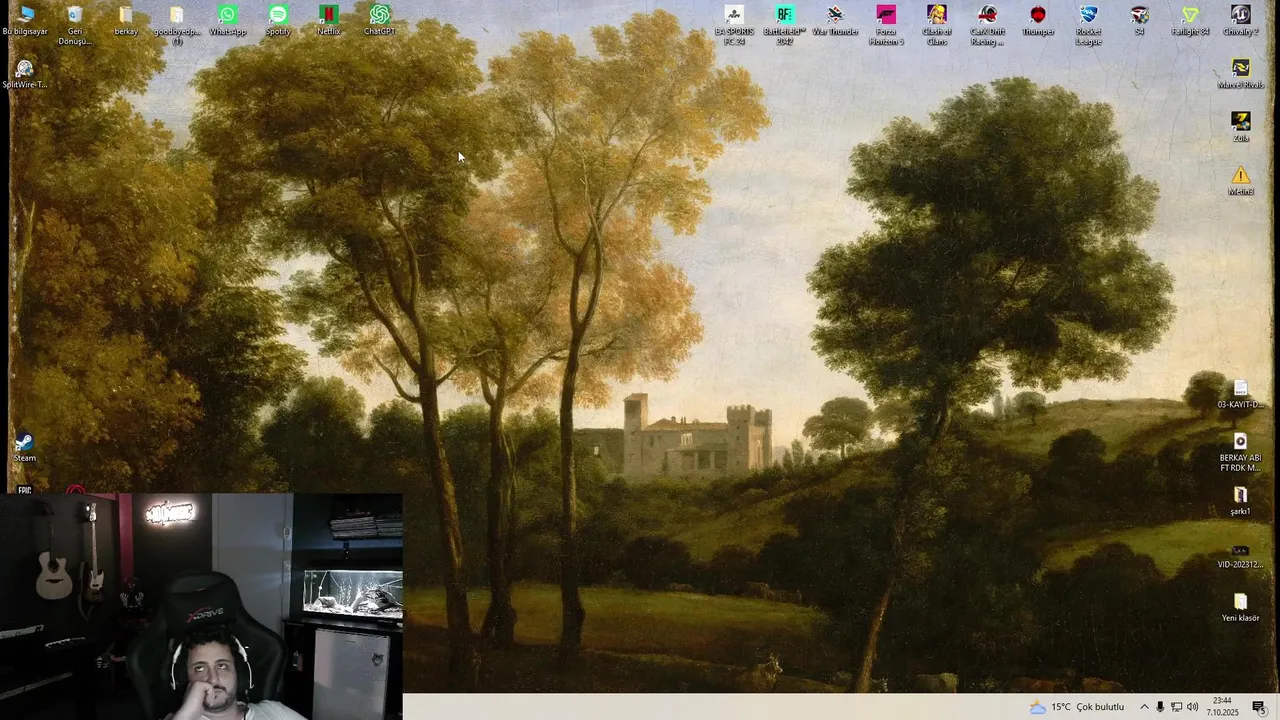Select the Rocket League shortcut
This screenshot has width=1280, height=720.
[x=1089, y=25]
